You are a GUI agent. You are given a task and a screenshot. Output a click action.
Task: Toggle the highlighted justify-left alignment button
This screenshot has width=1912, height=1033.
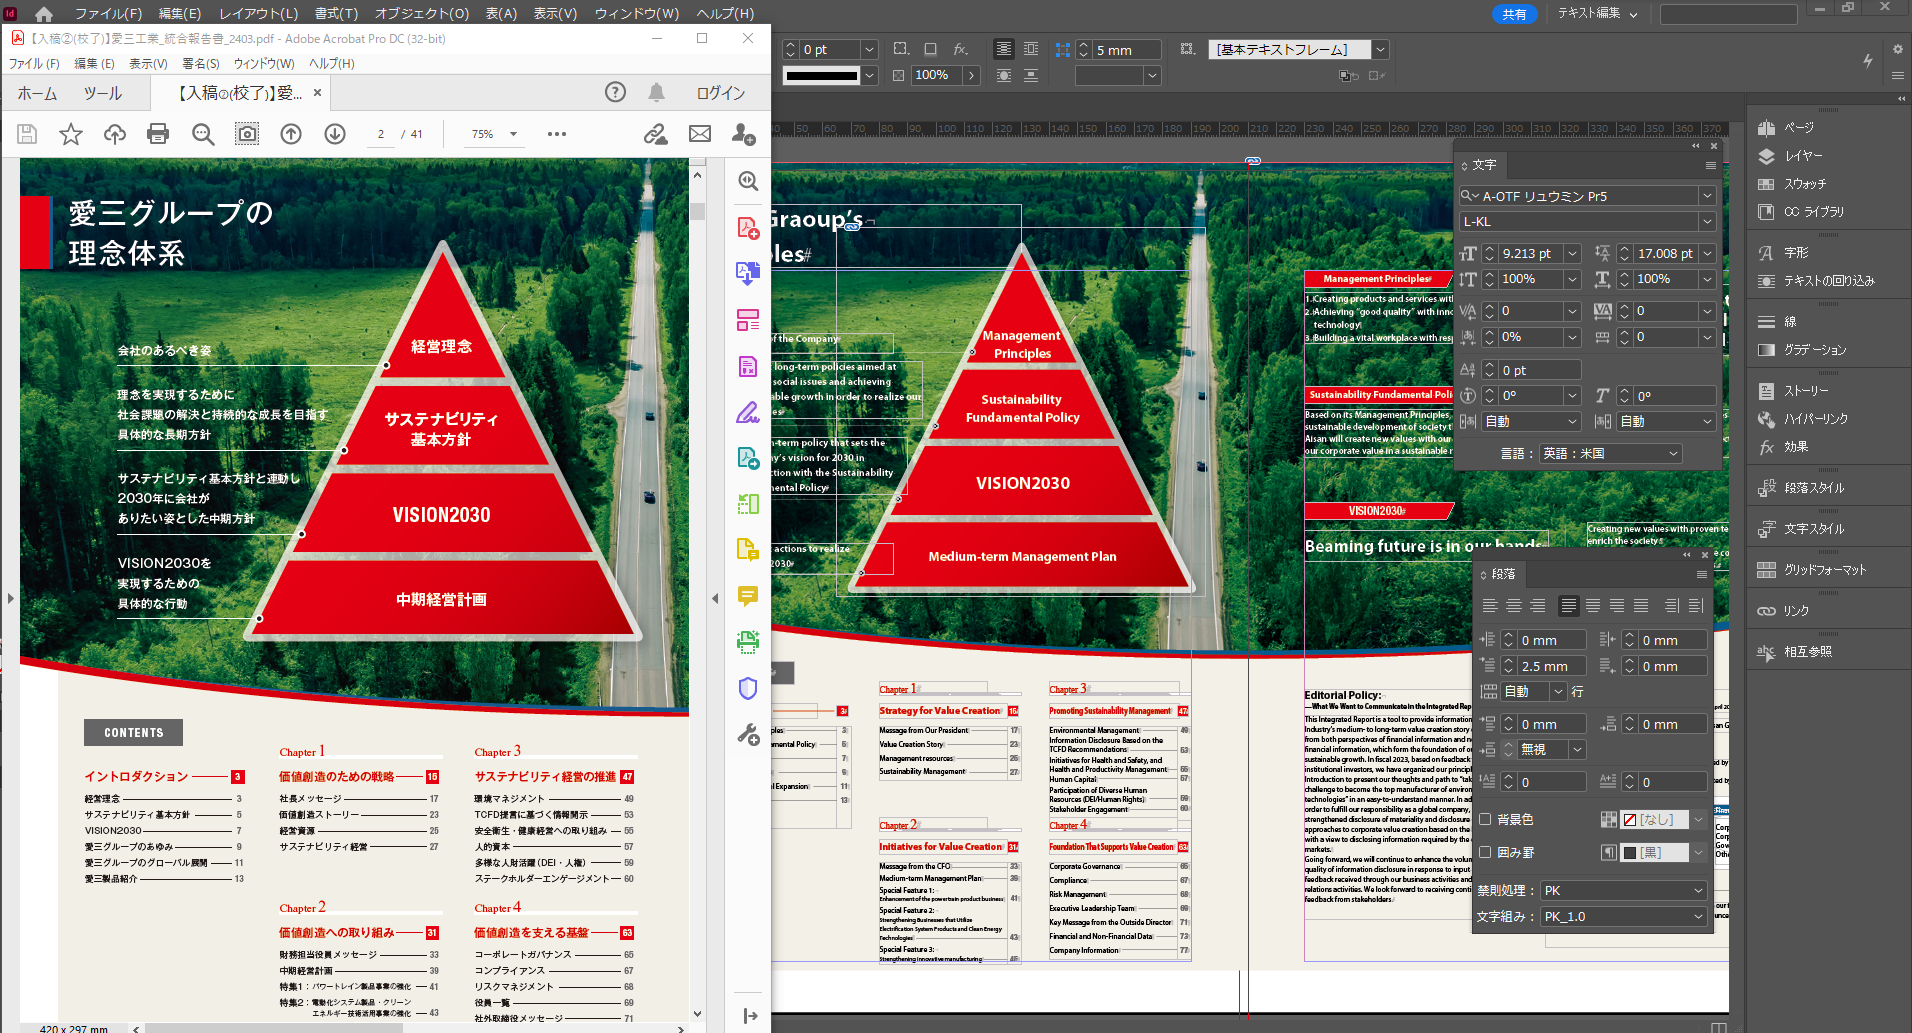tap(1568, 606)
